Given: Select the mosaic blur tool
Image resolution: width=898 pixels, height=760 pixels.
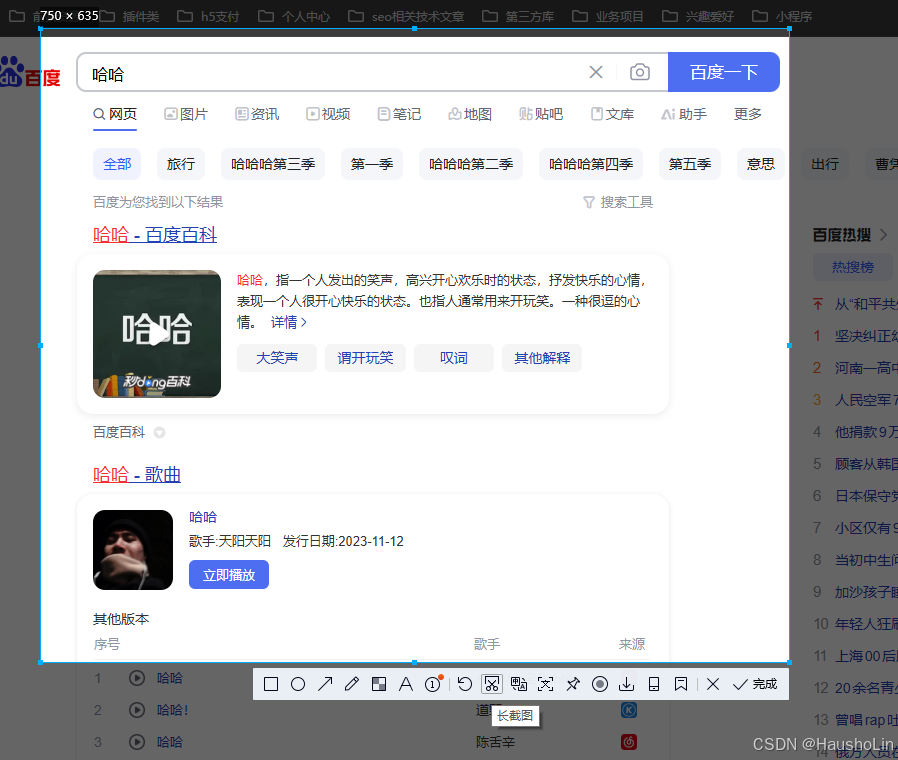Looking at the screenshot, I should point(379,684).
